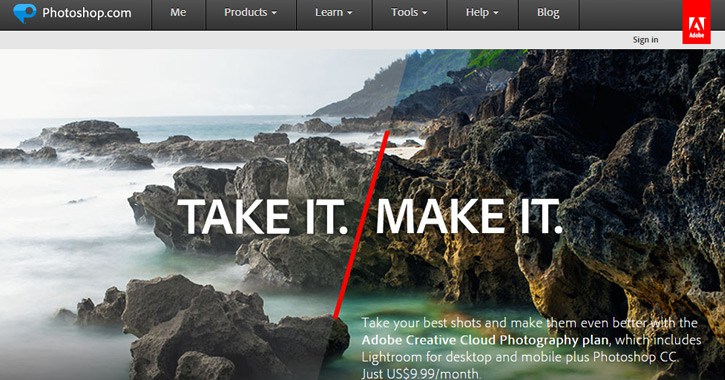Click the Photoshop.com speech-bubble logo icon
The height and width of the screenshot is (380, 725).
(25, 13)
